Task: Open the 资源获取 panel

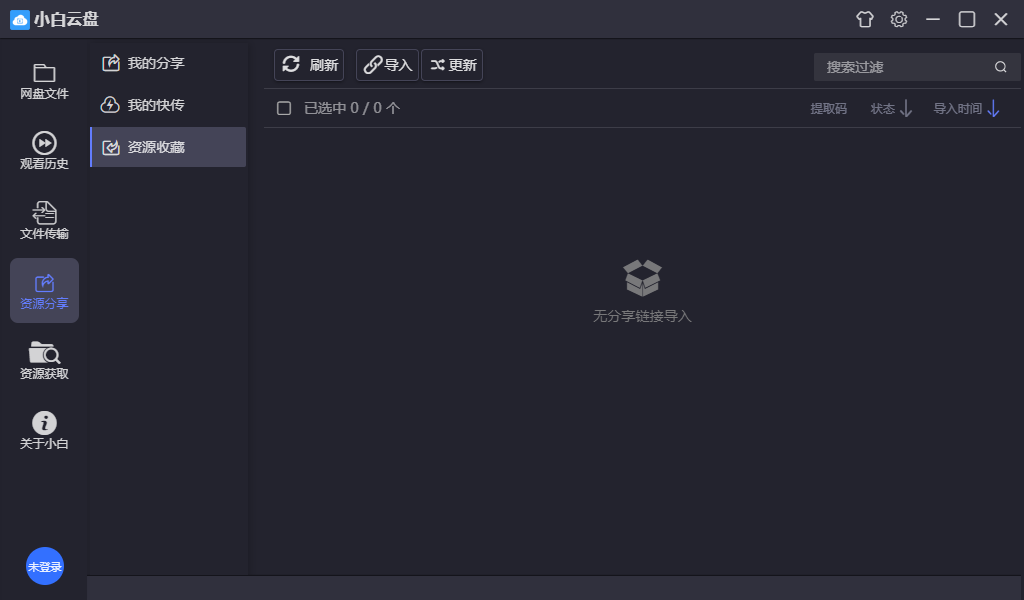Action: click(x=43, y=360)
